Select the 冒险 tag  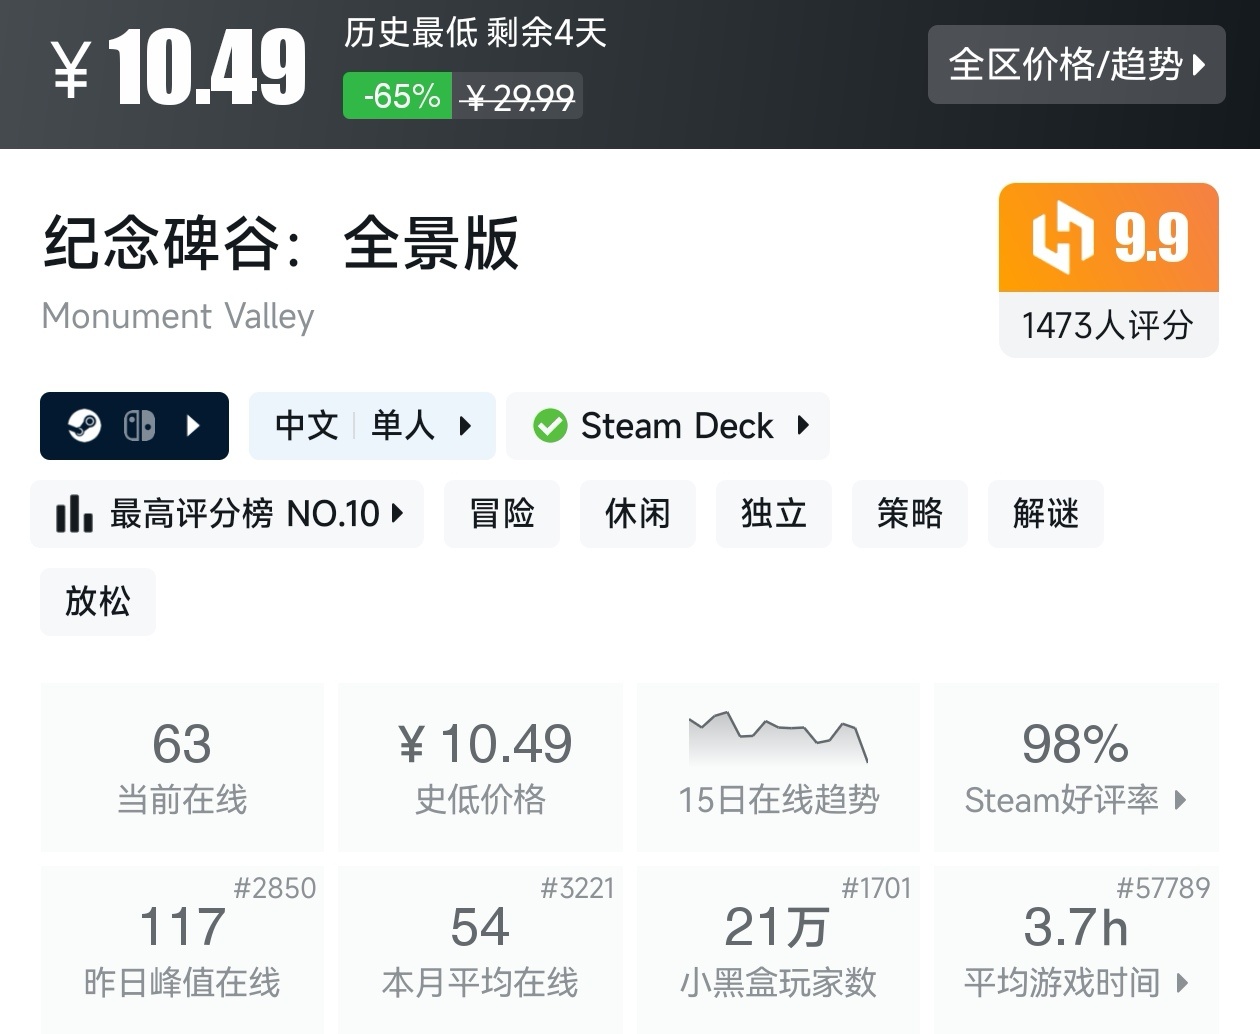coord(502,514)
